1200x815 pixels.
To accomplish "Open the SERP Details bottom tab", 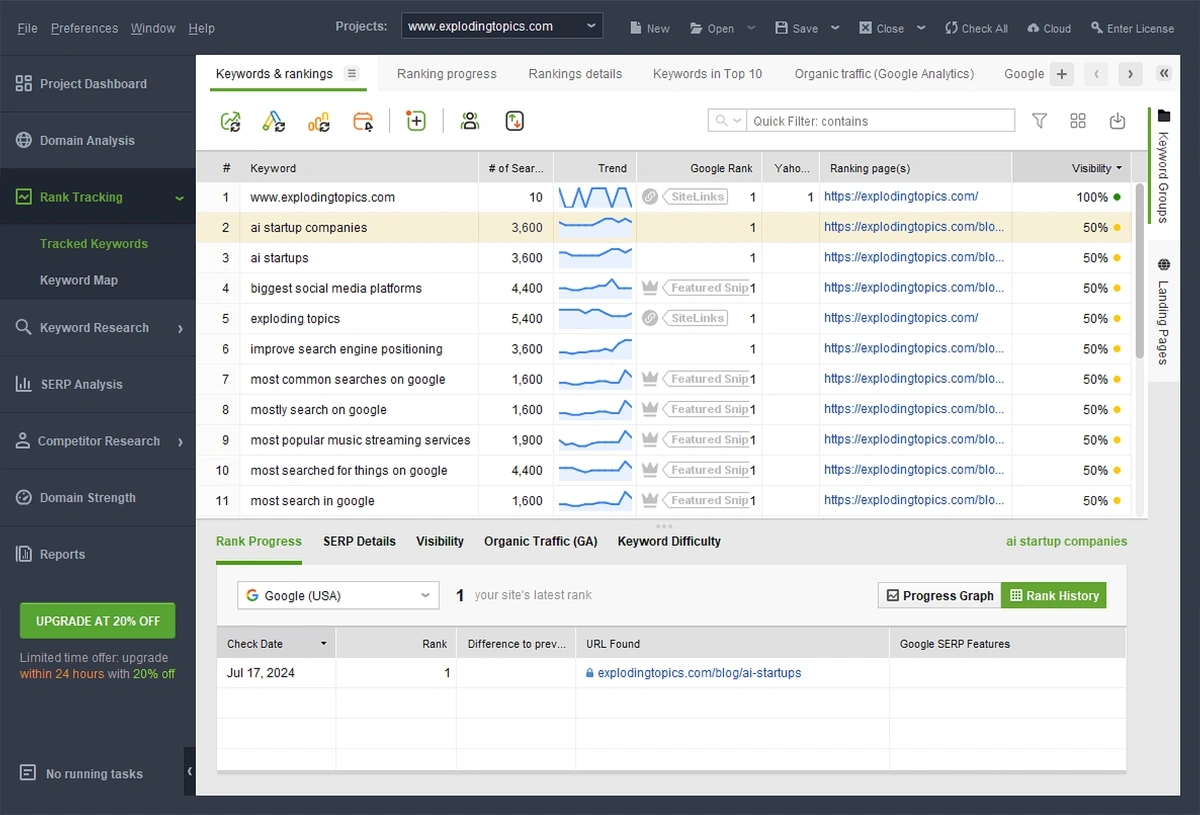I will pyautogui.click(x=359, y=541).
